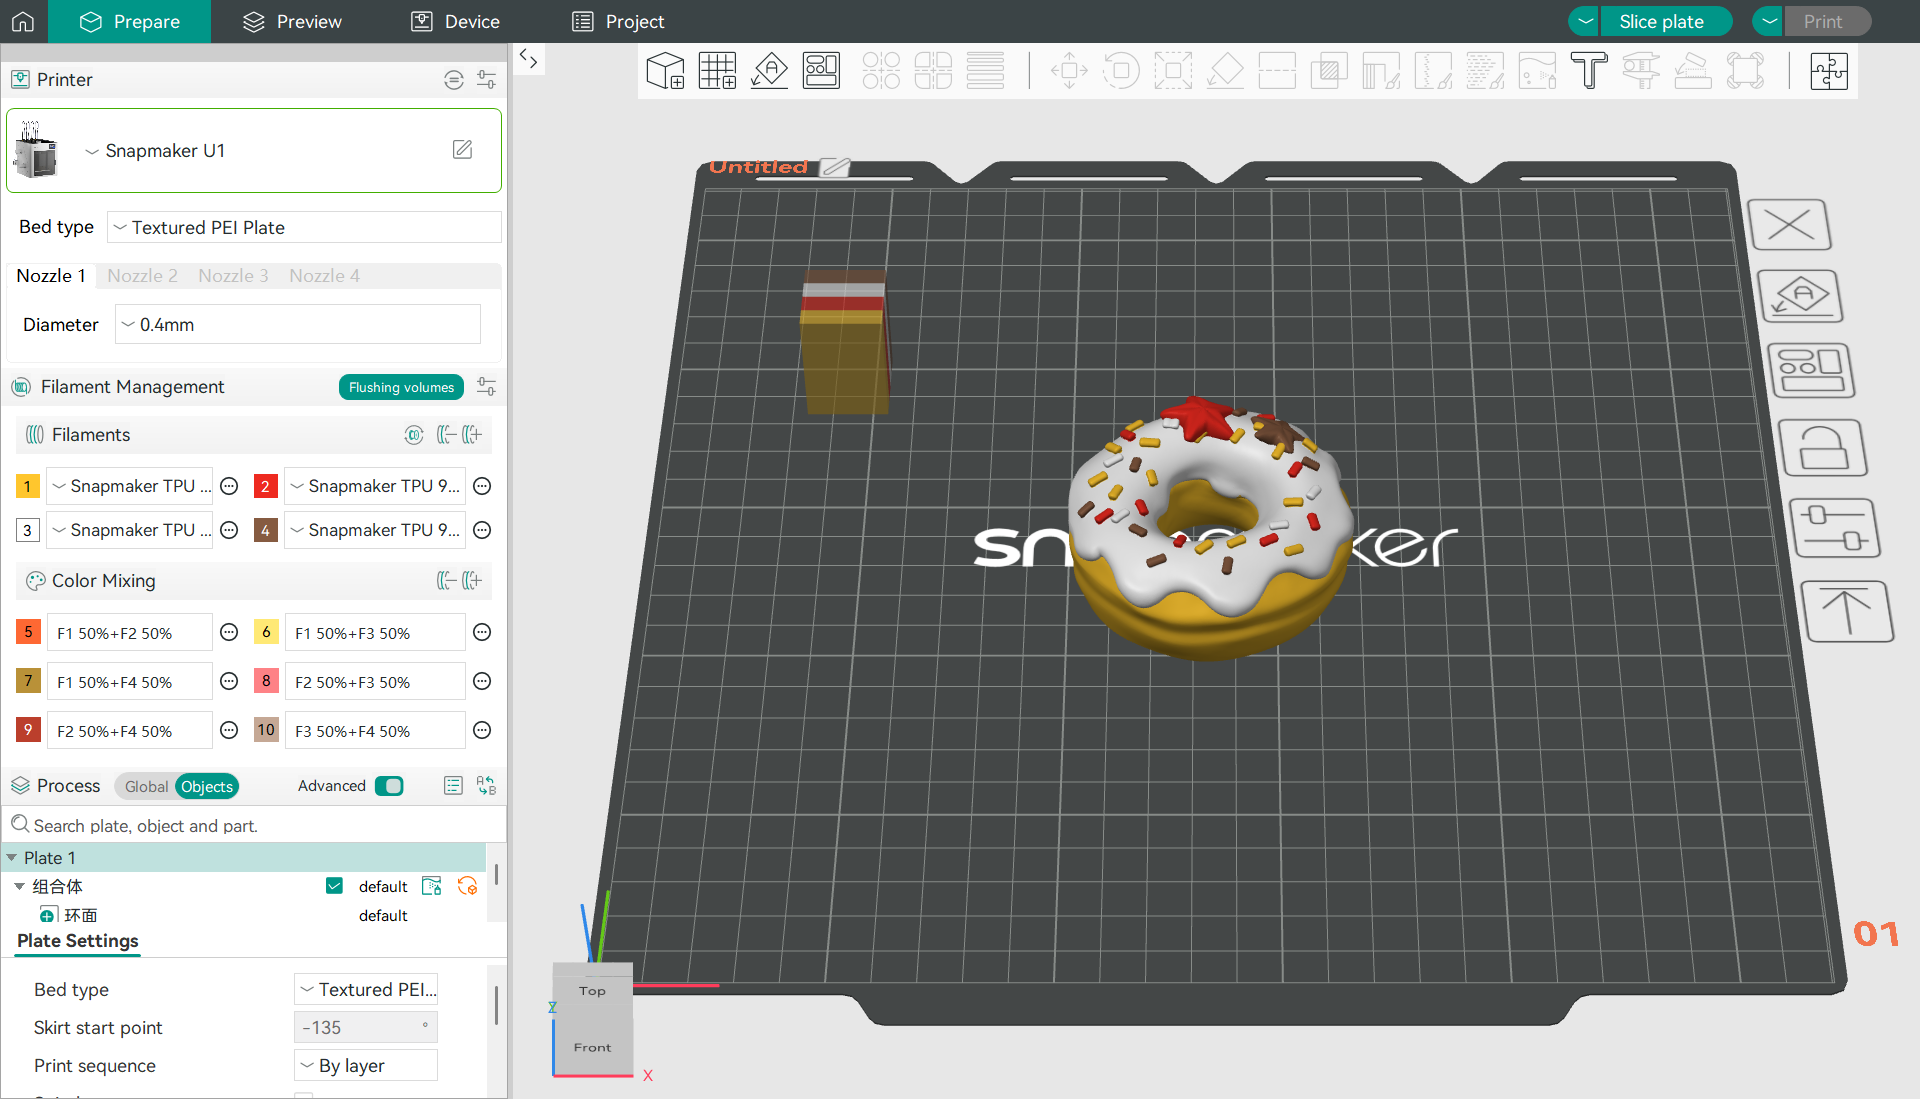The width and height of the screenshot is (1920, 1099).
Task: Select the Nozzle 2 tab
Action: (x=142, y=276)
